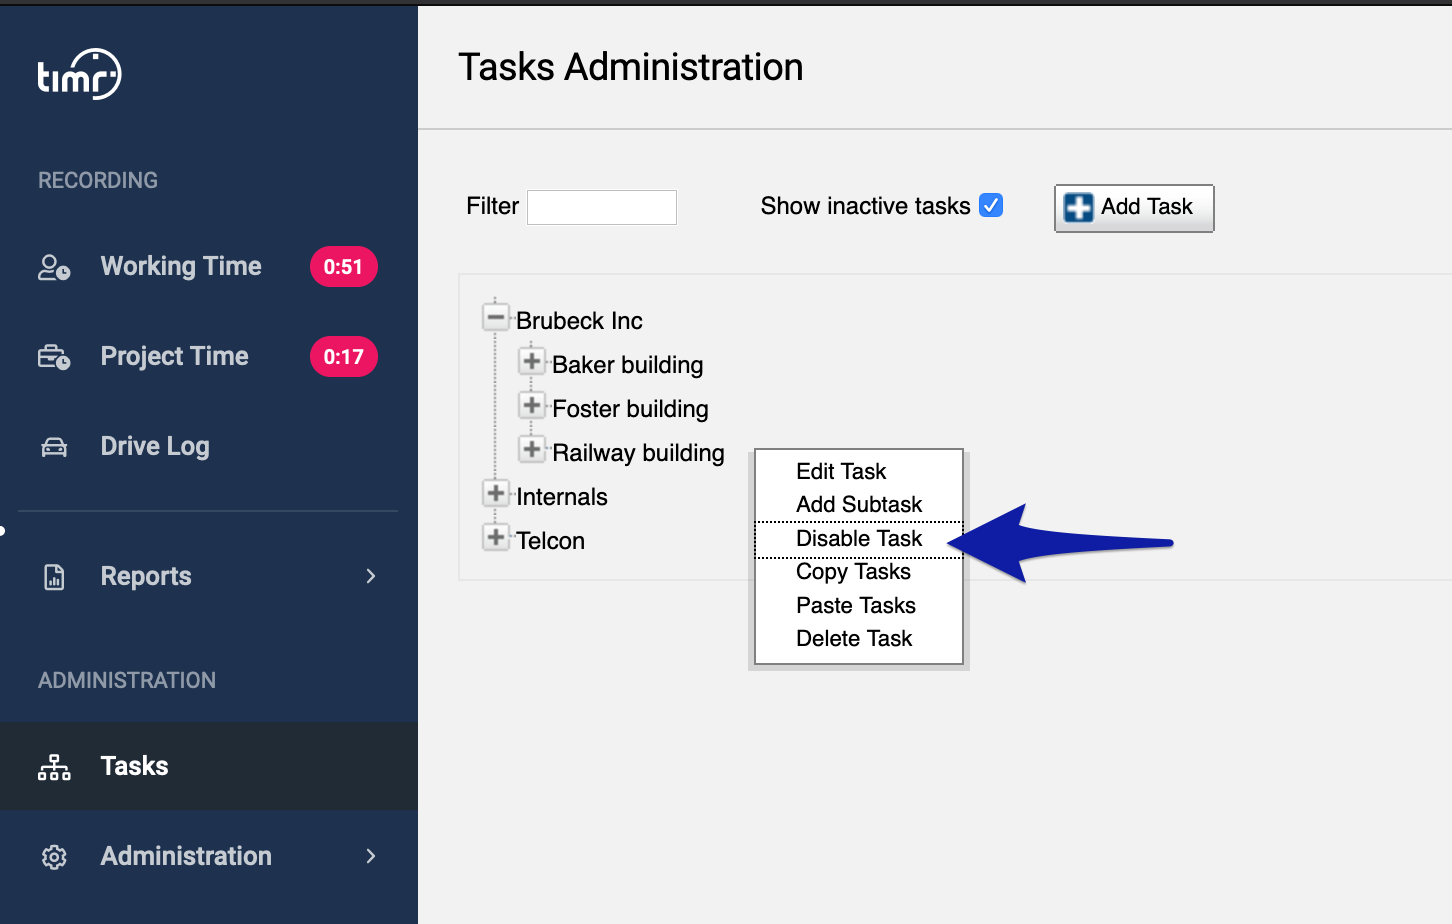Click the Drive Log car icon

click(54, 447)
